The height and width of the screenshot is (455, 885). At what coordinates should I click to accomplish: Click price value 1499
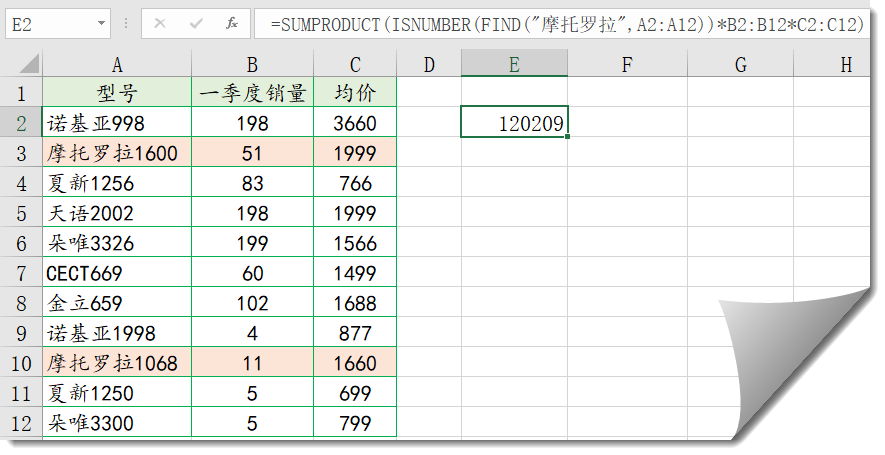point(355,272)
